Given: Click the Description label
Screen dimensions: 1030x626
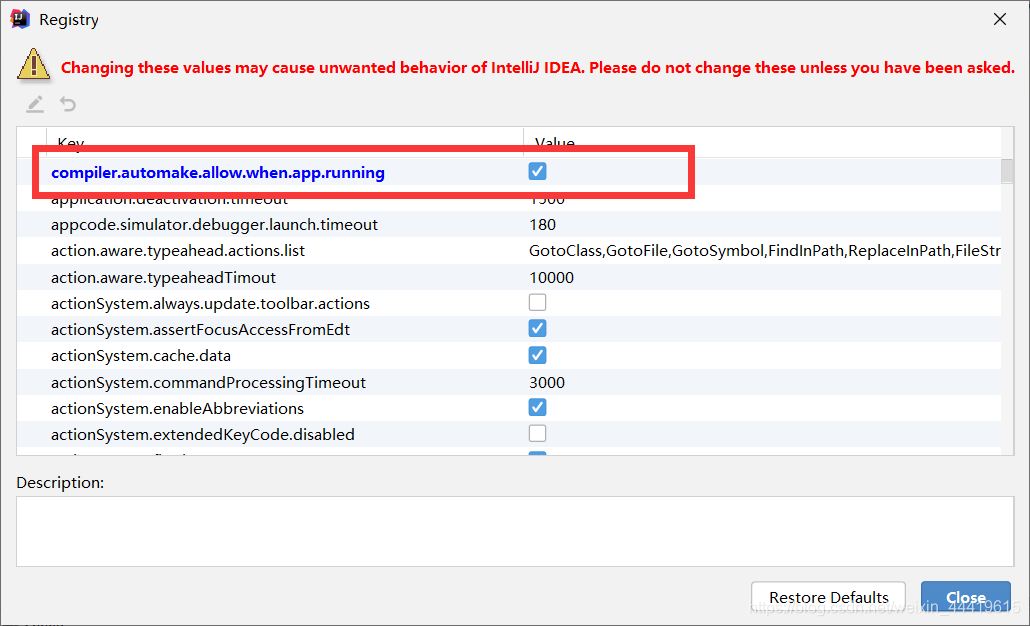Looking at the screenshot, I should click(x=60, y=482).
